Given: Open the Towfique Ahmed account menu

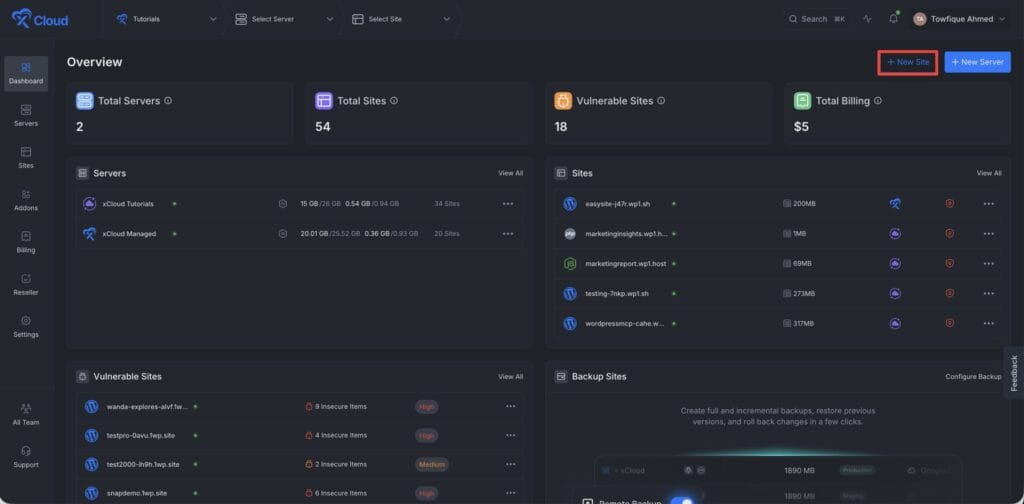Looking at the screenshot, I should pyautogui.click(x=959, y=19).
